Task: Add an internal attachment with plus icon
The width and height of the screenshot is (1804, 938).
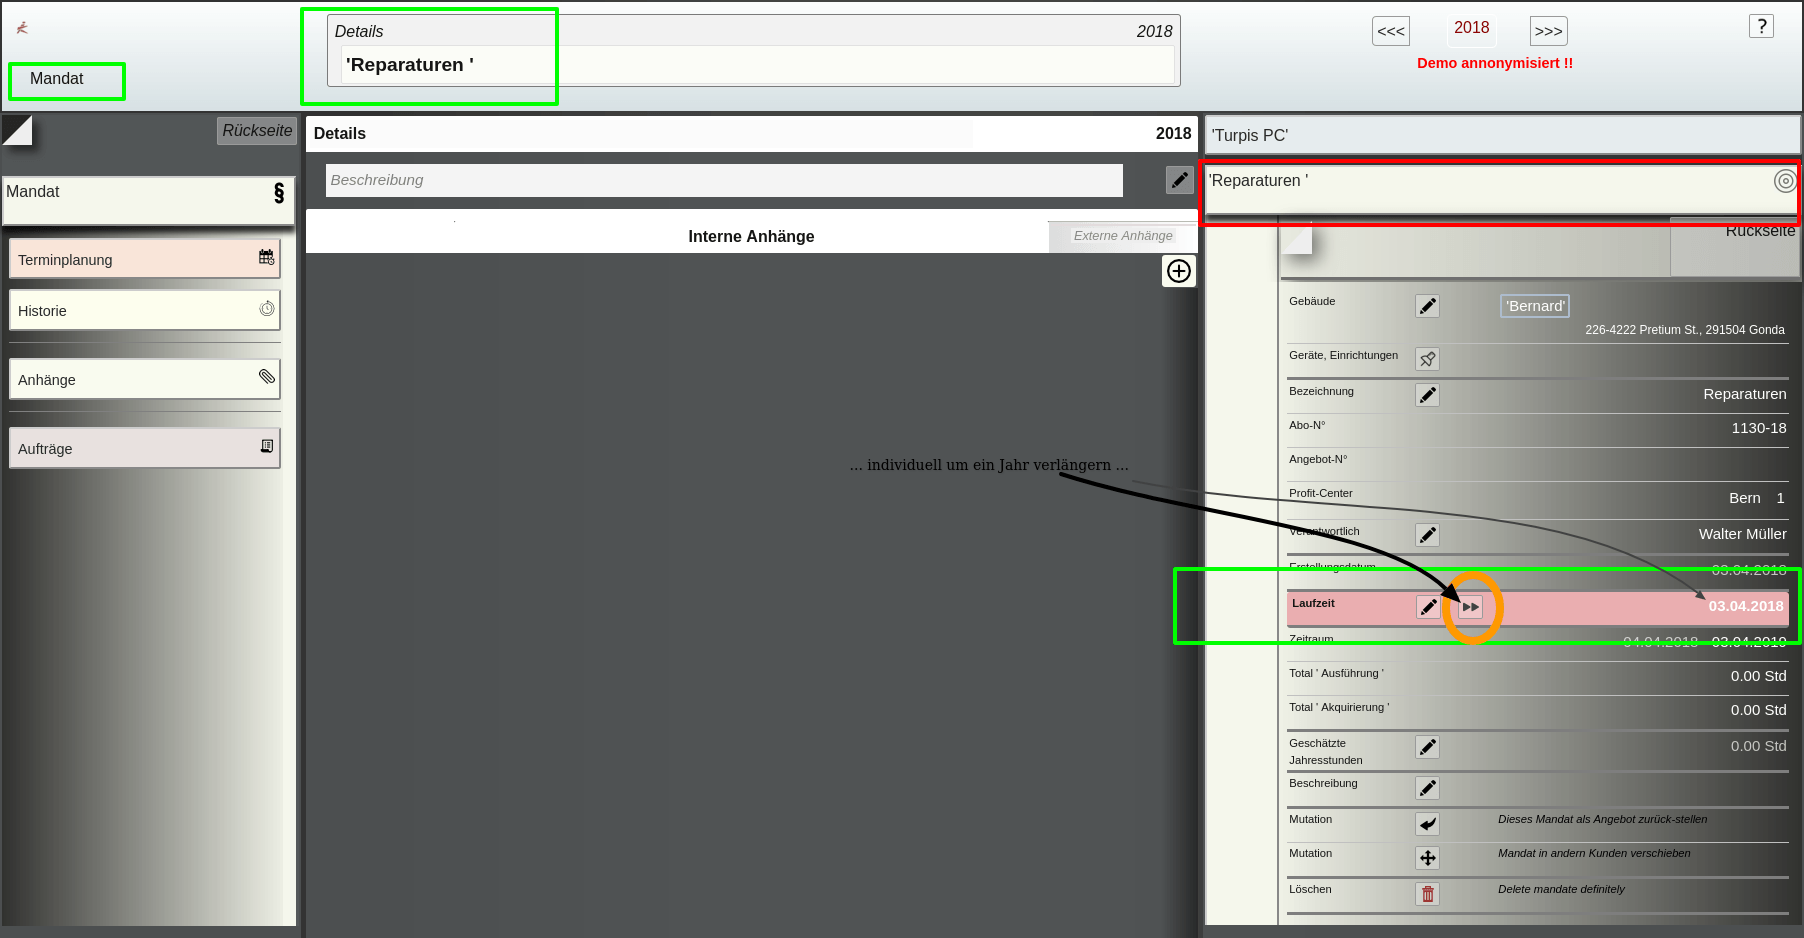Action: pyautogui.click(x=1179, y=271)
